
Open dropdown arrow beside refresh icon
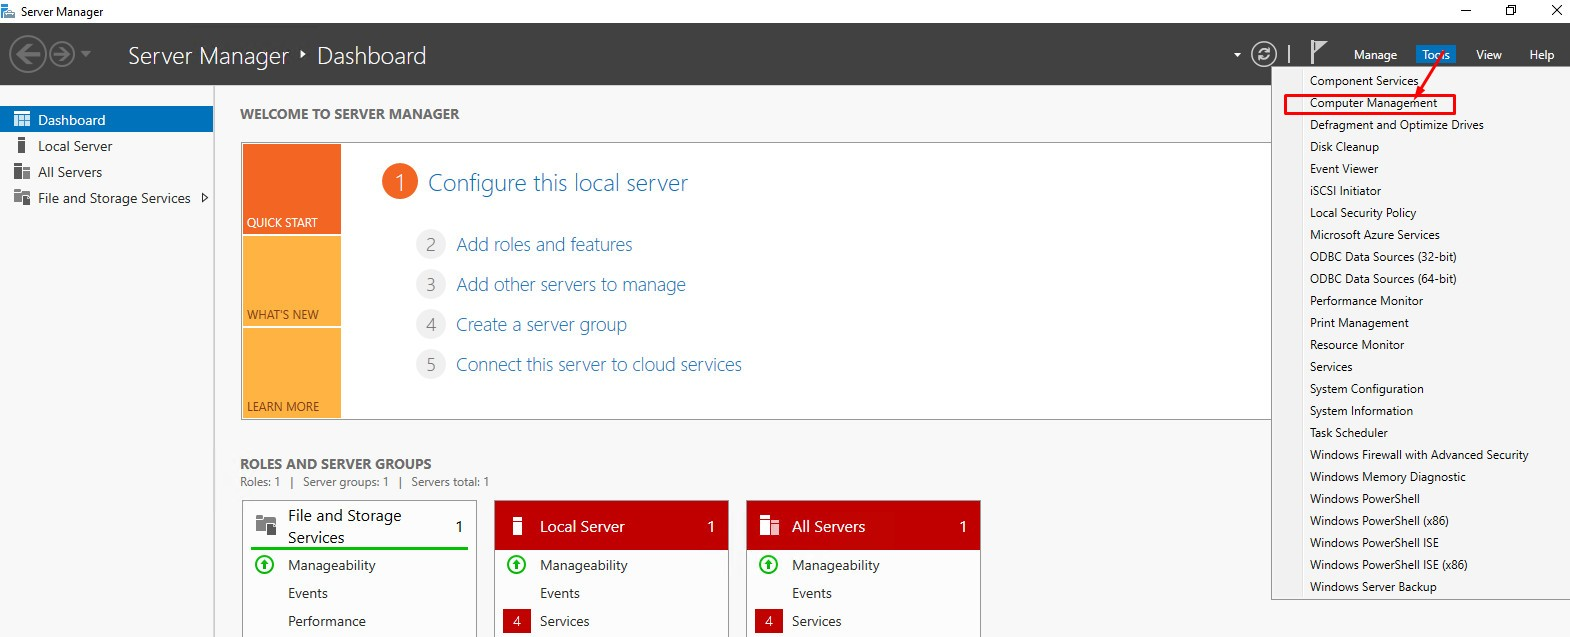1237,55
